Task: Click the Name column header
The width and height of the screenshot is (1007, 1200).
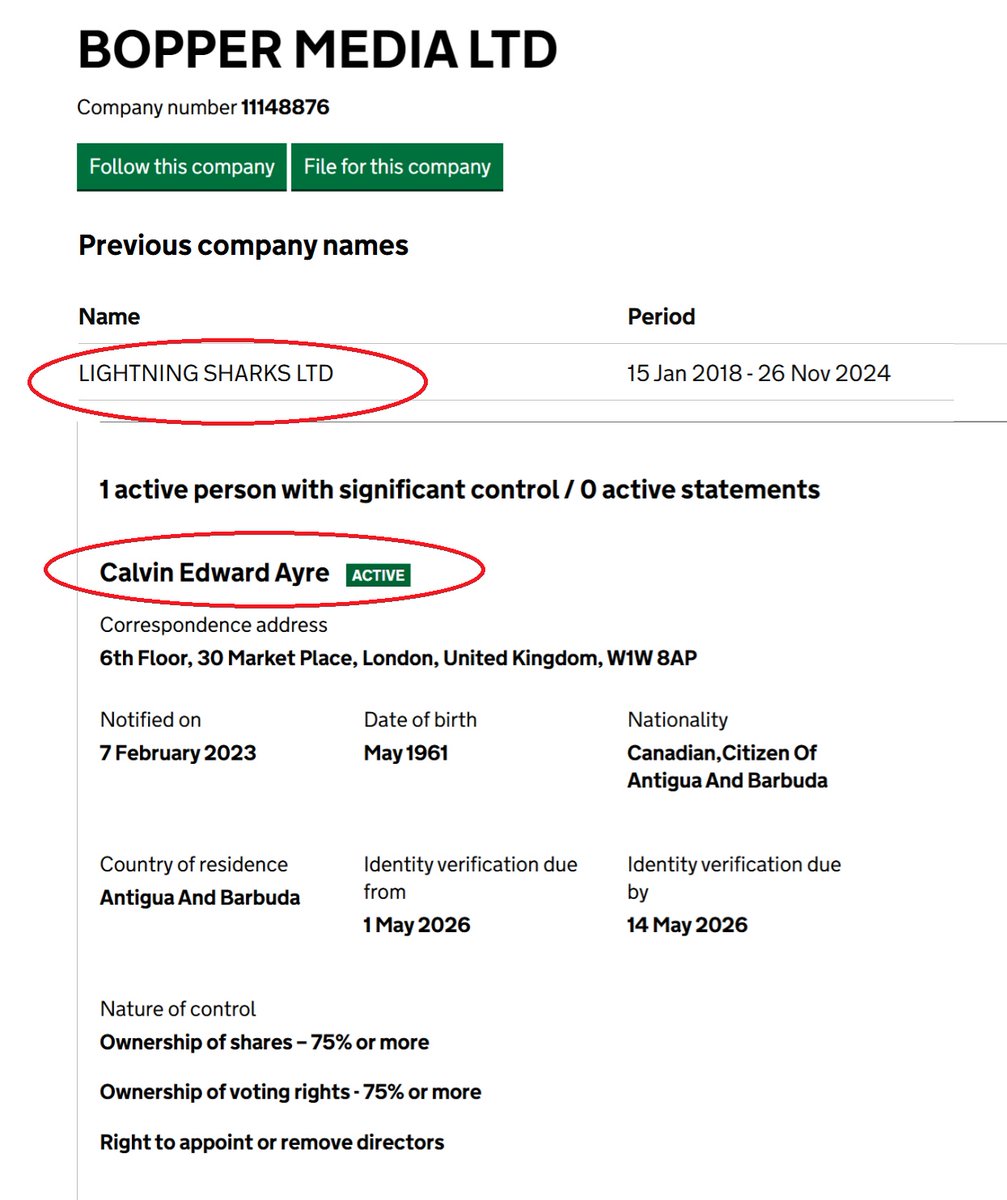Action: [109, 317]
